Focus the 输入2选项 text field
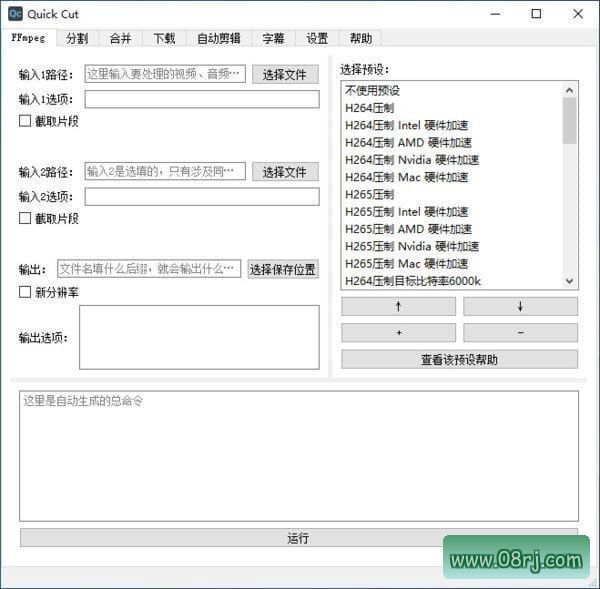The width and height of the screenshot is (600, 589). [x=202, y=196]
